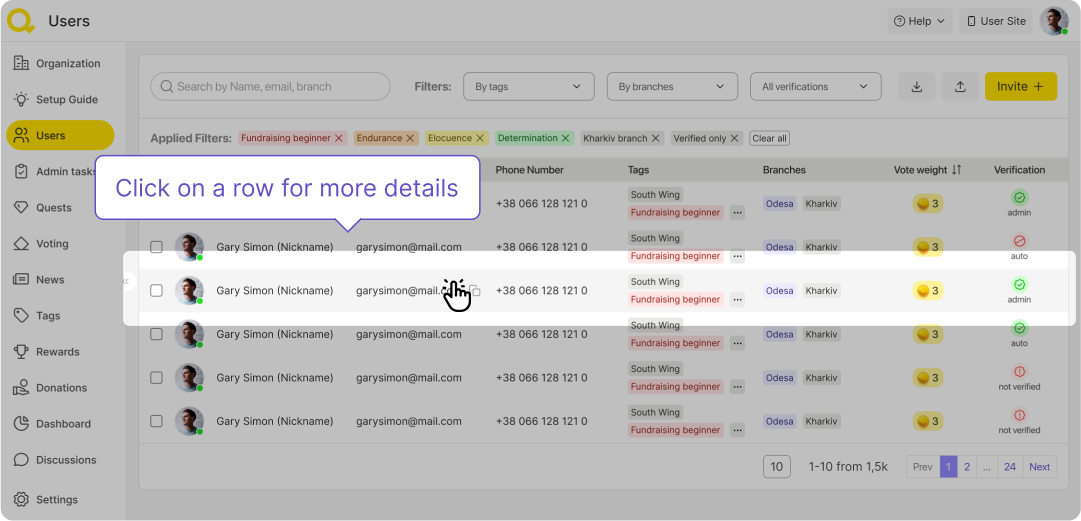The height and width of the screenshot is (521, 1081).
Task: Open the All verifications dropdown
Action: coord(815,87)
